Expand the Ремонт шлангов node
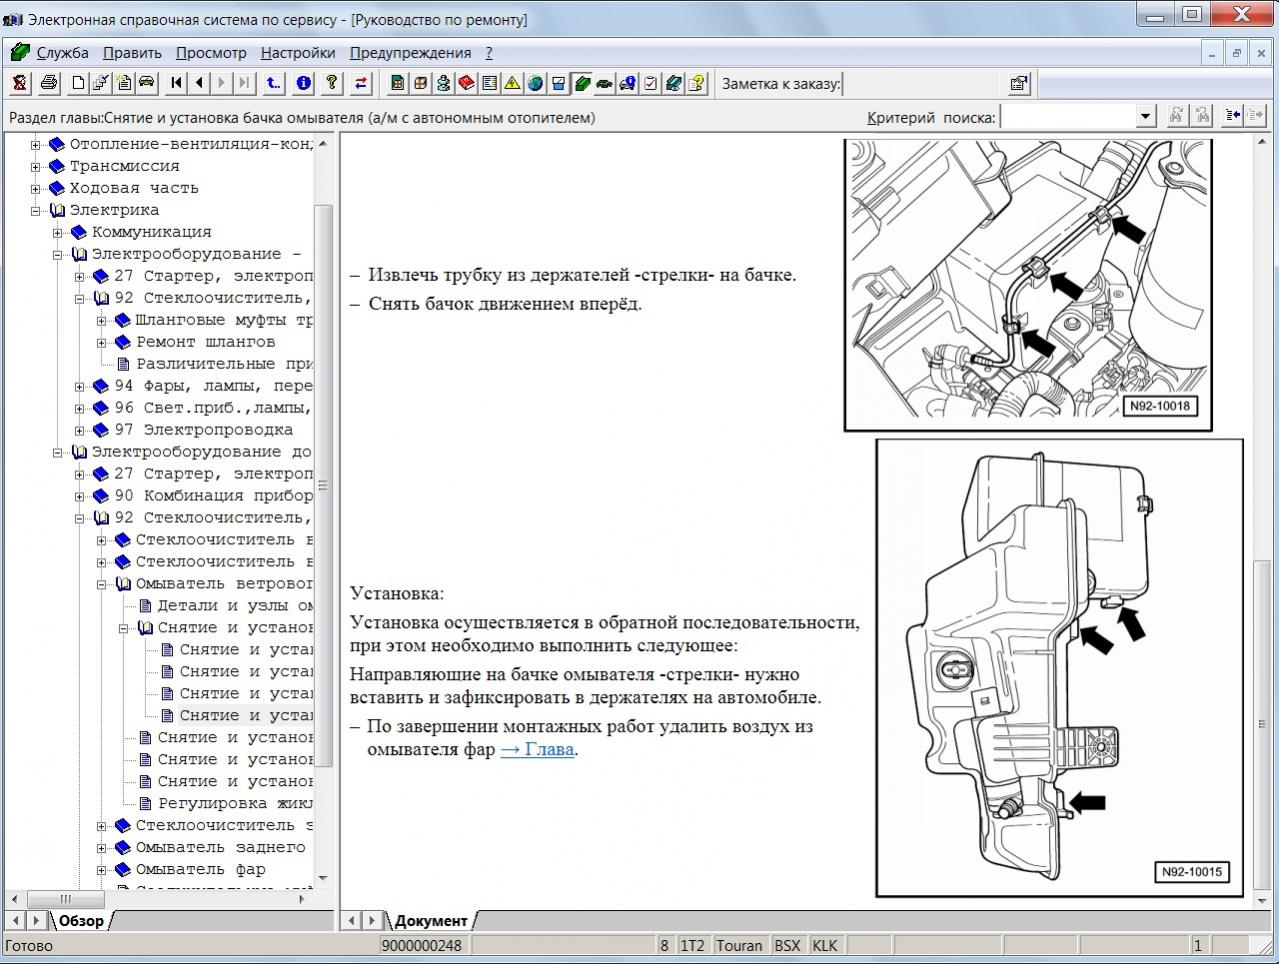Image resolution: width=1279 pixels, height=964 pixels. (x=102, y=342)
